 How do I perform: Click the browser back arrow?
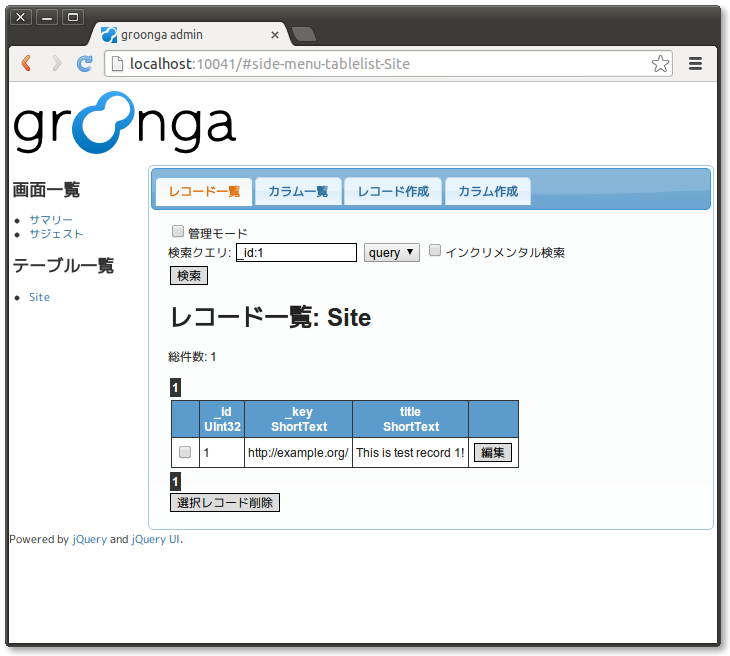coord(27,64)
